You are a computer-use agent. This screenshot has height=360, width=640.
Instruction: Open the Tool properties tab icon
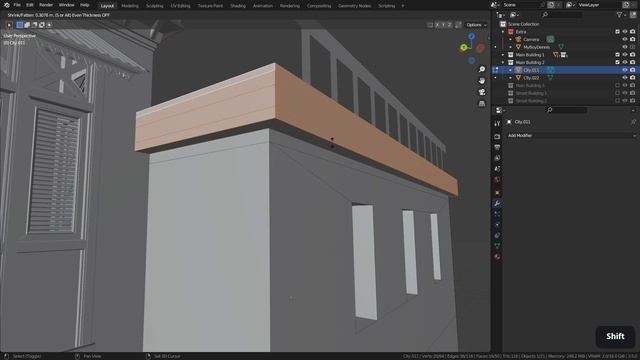click(x=497, y=124)
